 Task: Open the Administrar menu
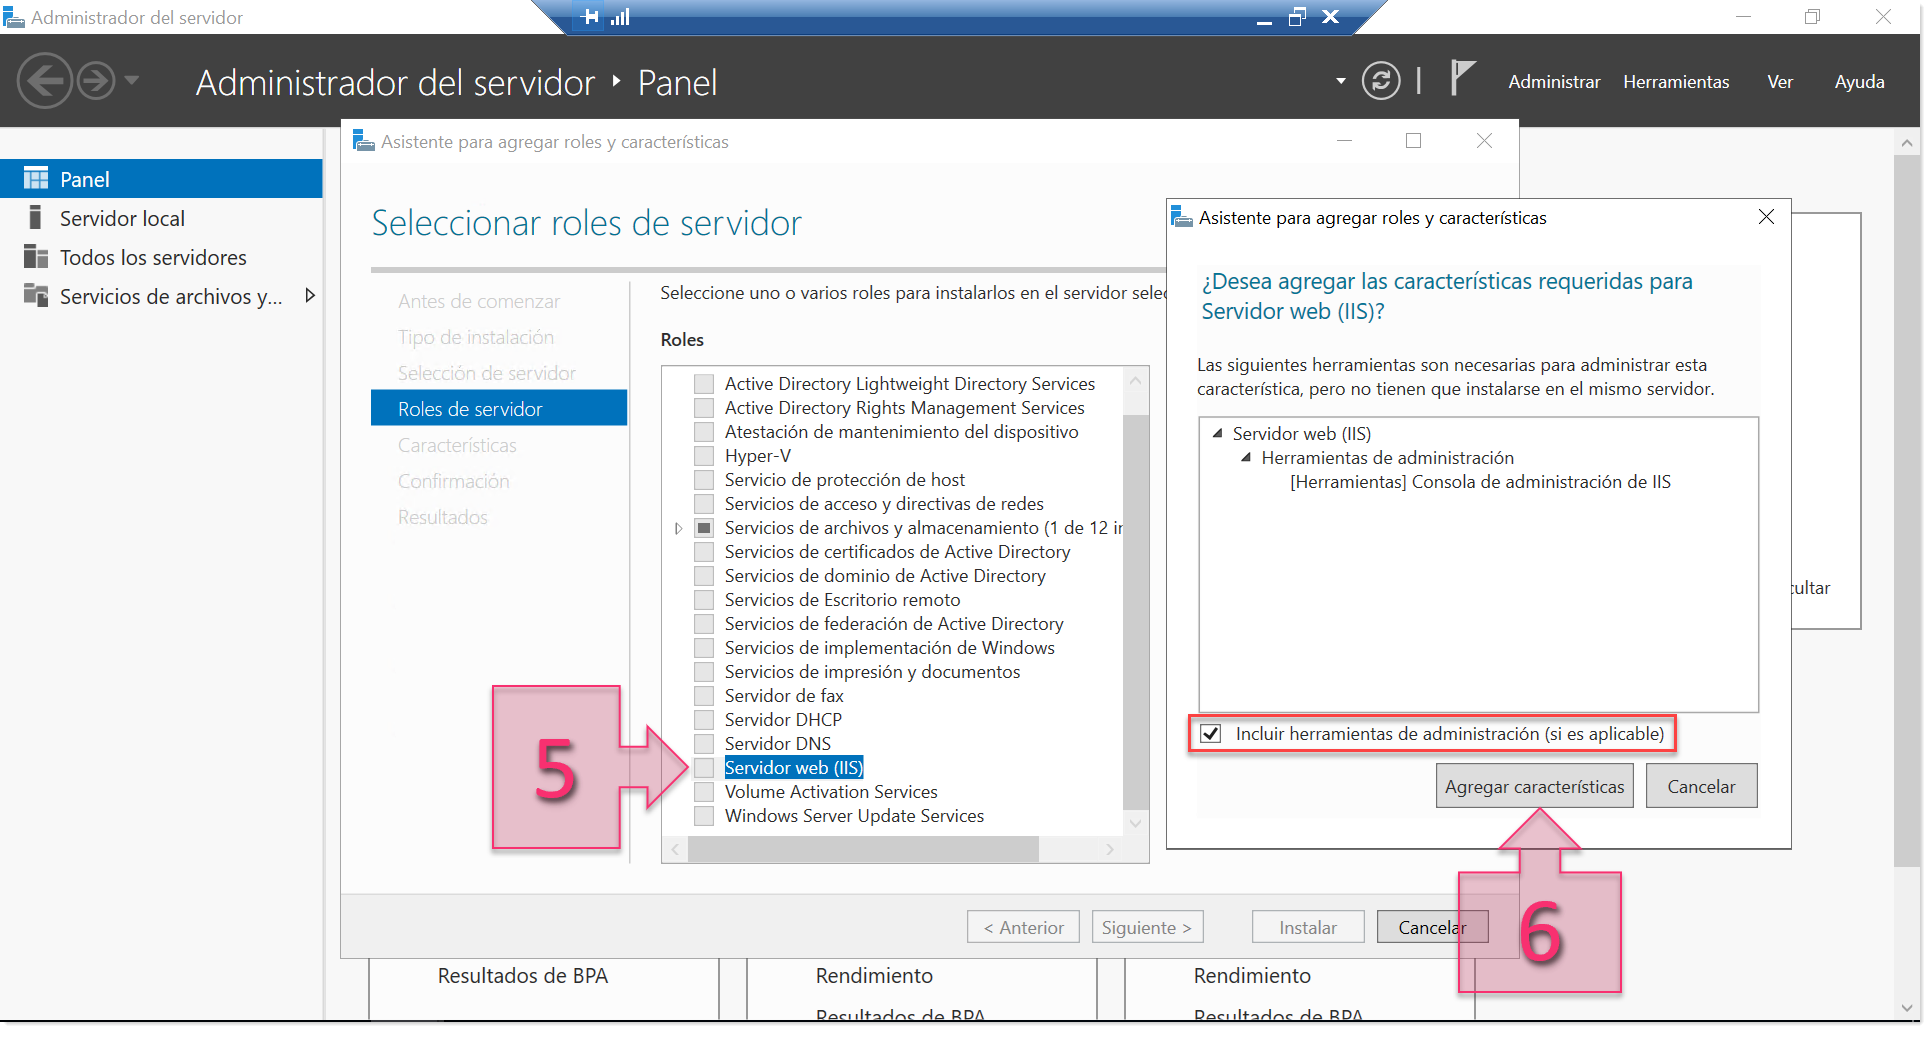pos(1553,81)
